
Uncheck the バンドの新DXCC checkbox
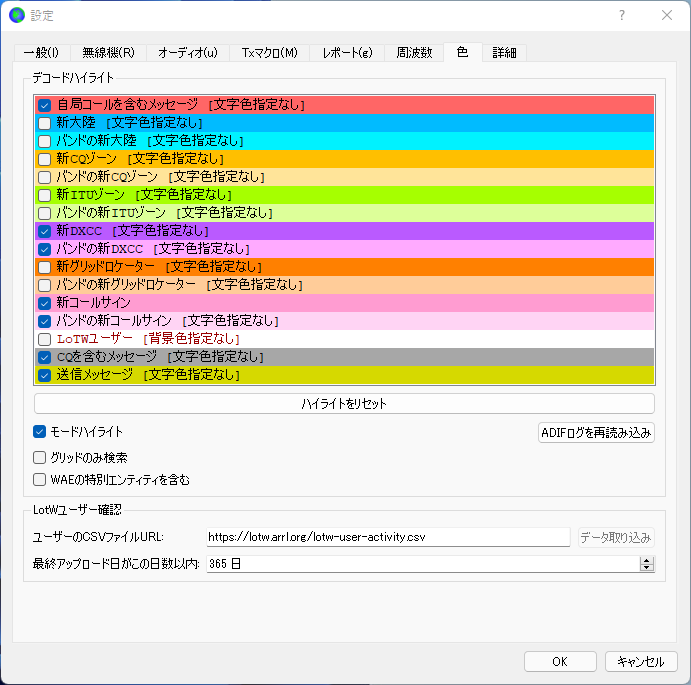(45, 249)
